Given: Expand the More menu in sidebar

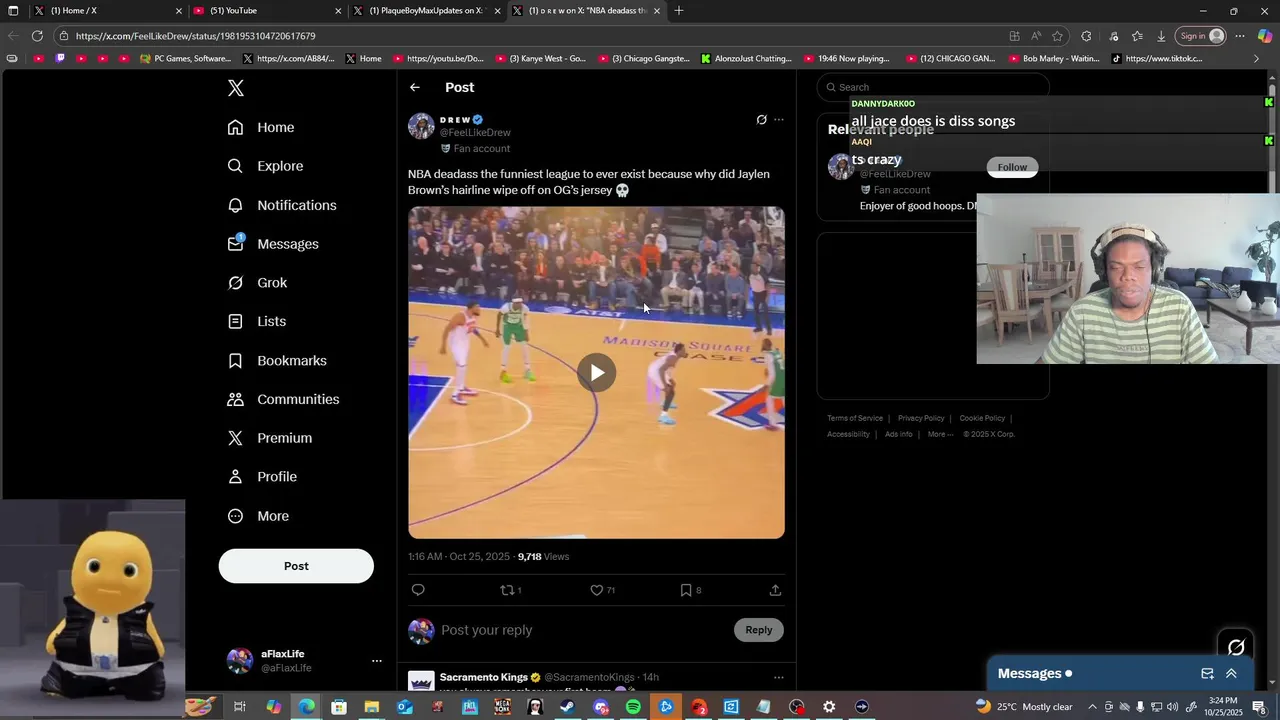Looking at the screenshot, I should click(258, 516).
